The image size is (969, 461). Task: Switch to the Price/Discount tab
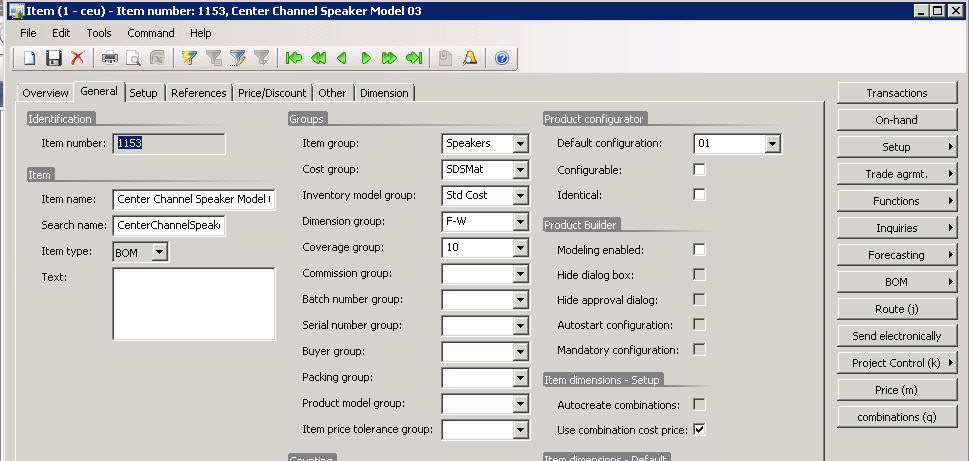point(272,93)
